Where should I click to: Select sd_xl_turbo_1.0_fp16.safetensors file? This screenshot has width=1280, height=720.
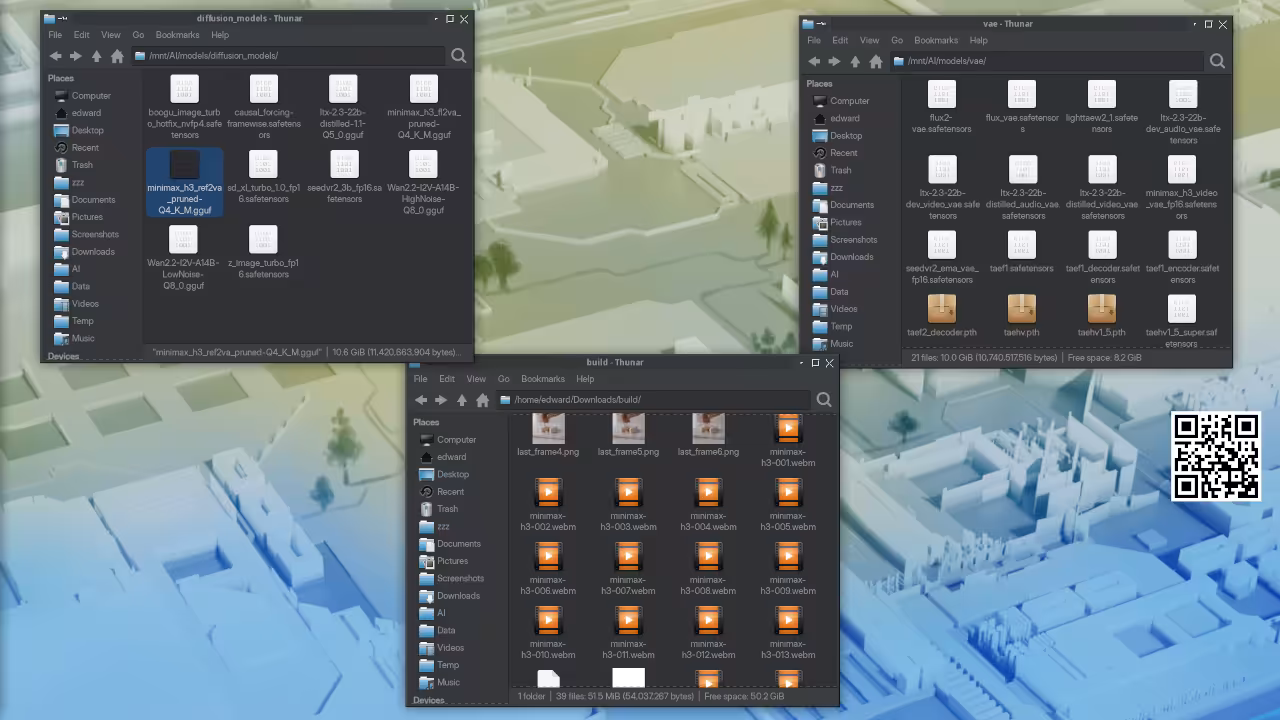(x=264, y=178)
